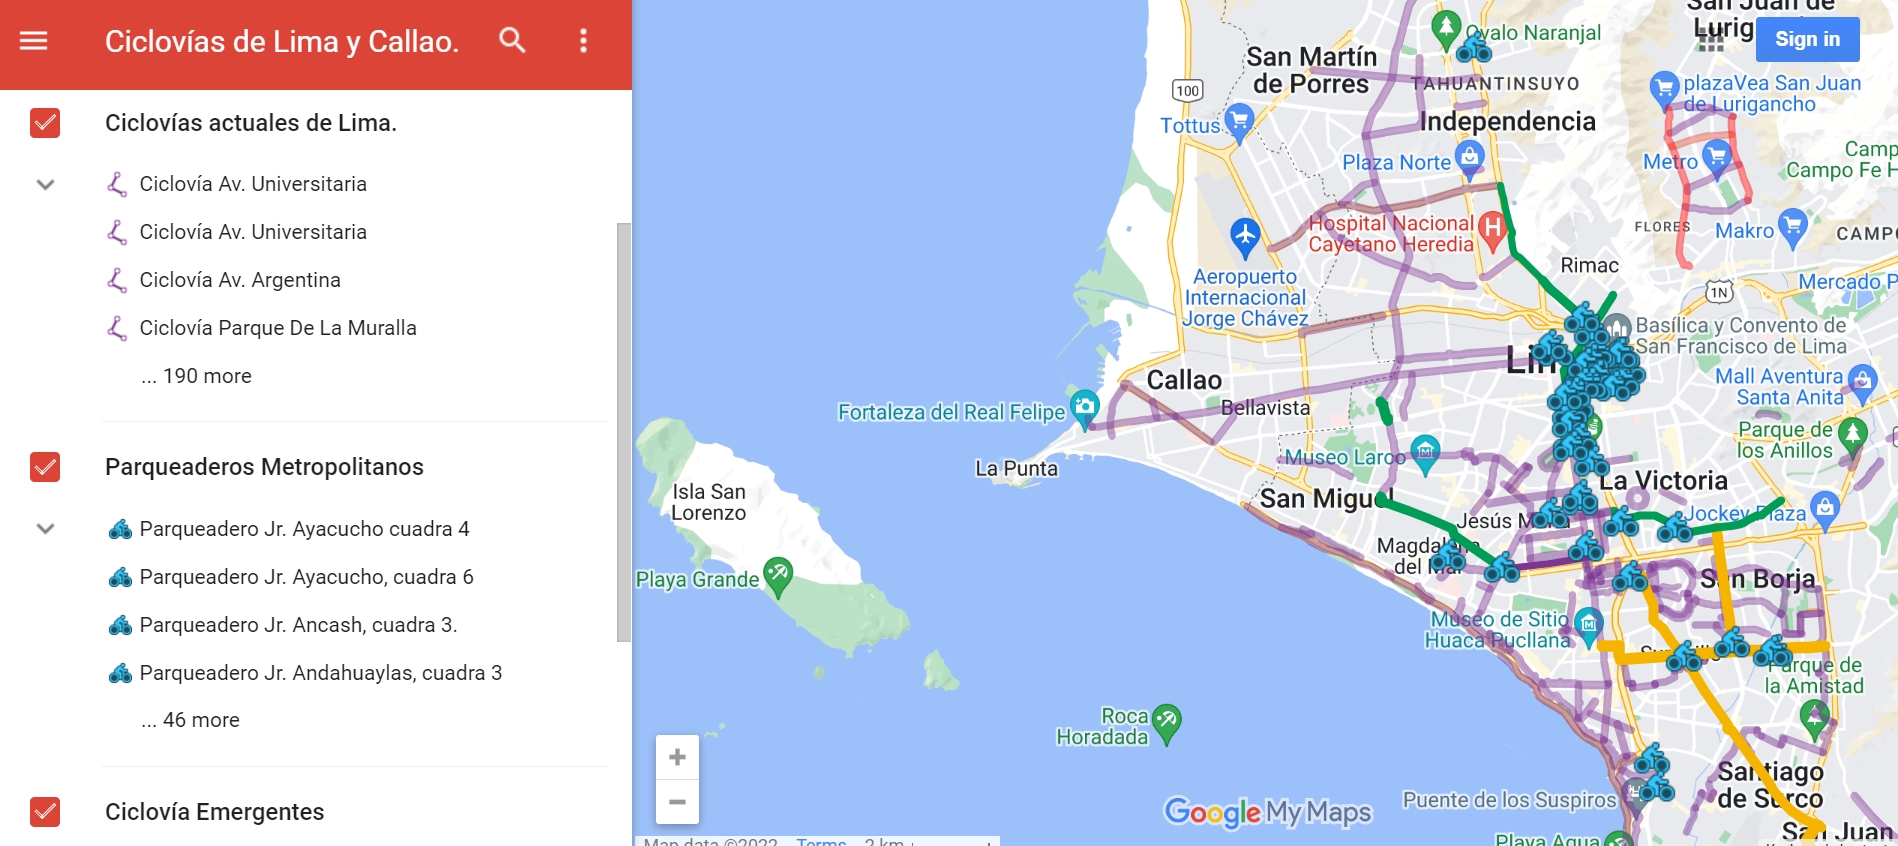The height and width of the screenshot is (846, 1898).
Task: Open the hamburger menu in header
Action: tap(34, 41)
